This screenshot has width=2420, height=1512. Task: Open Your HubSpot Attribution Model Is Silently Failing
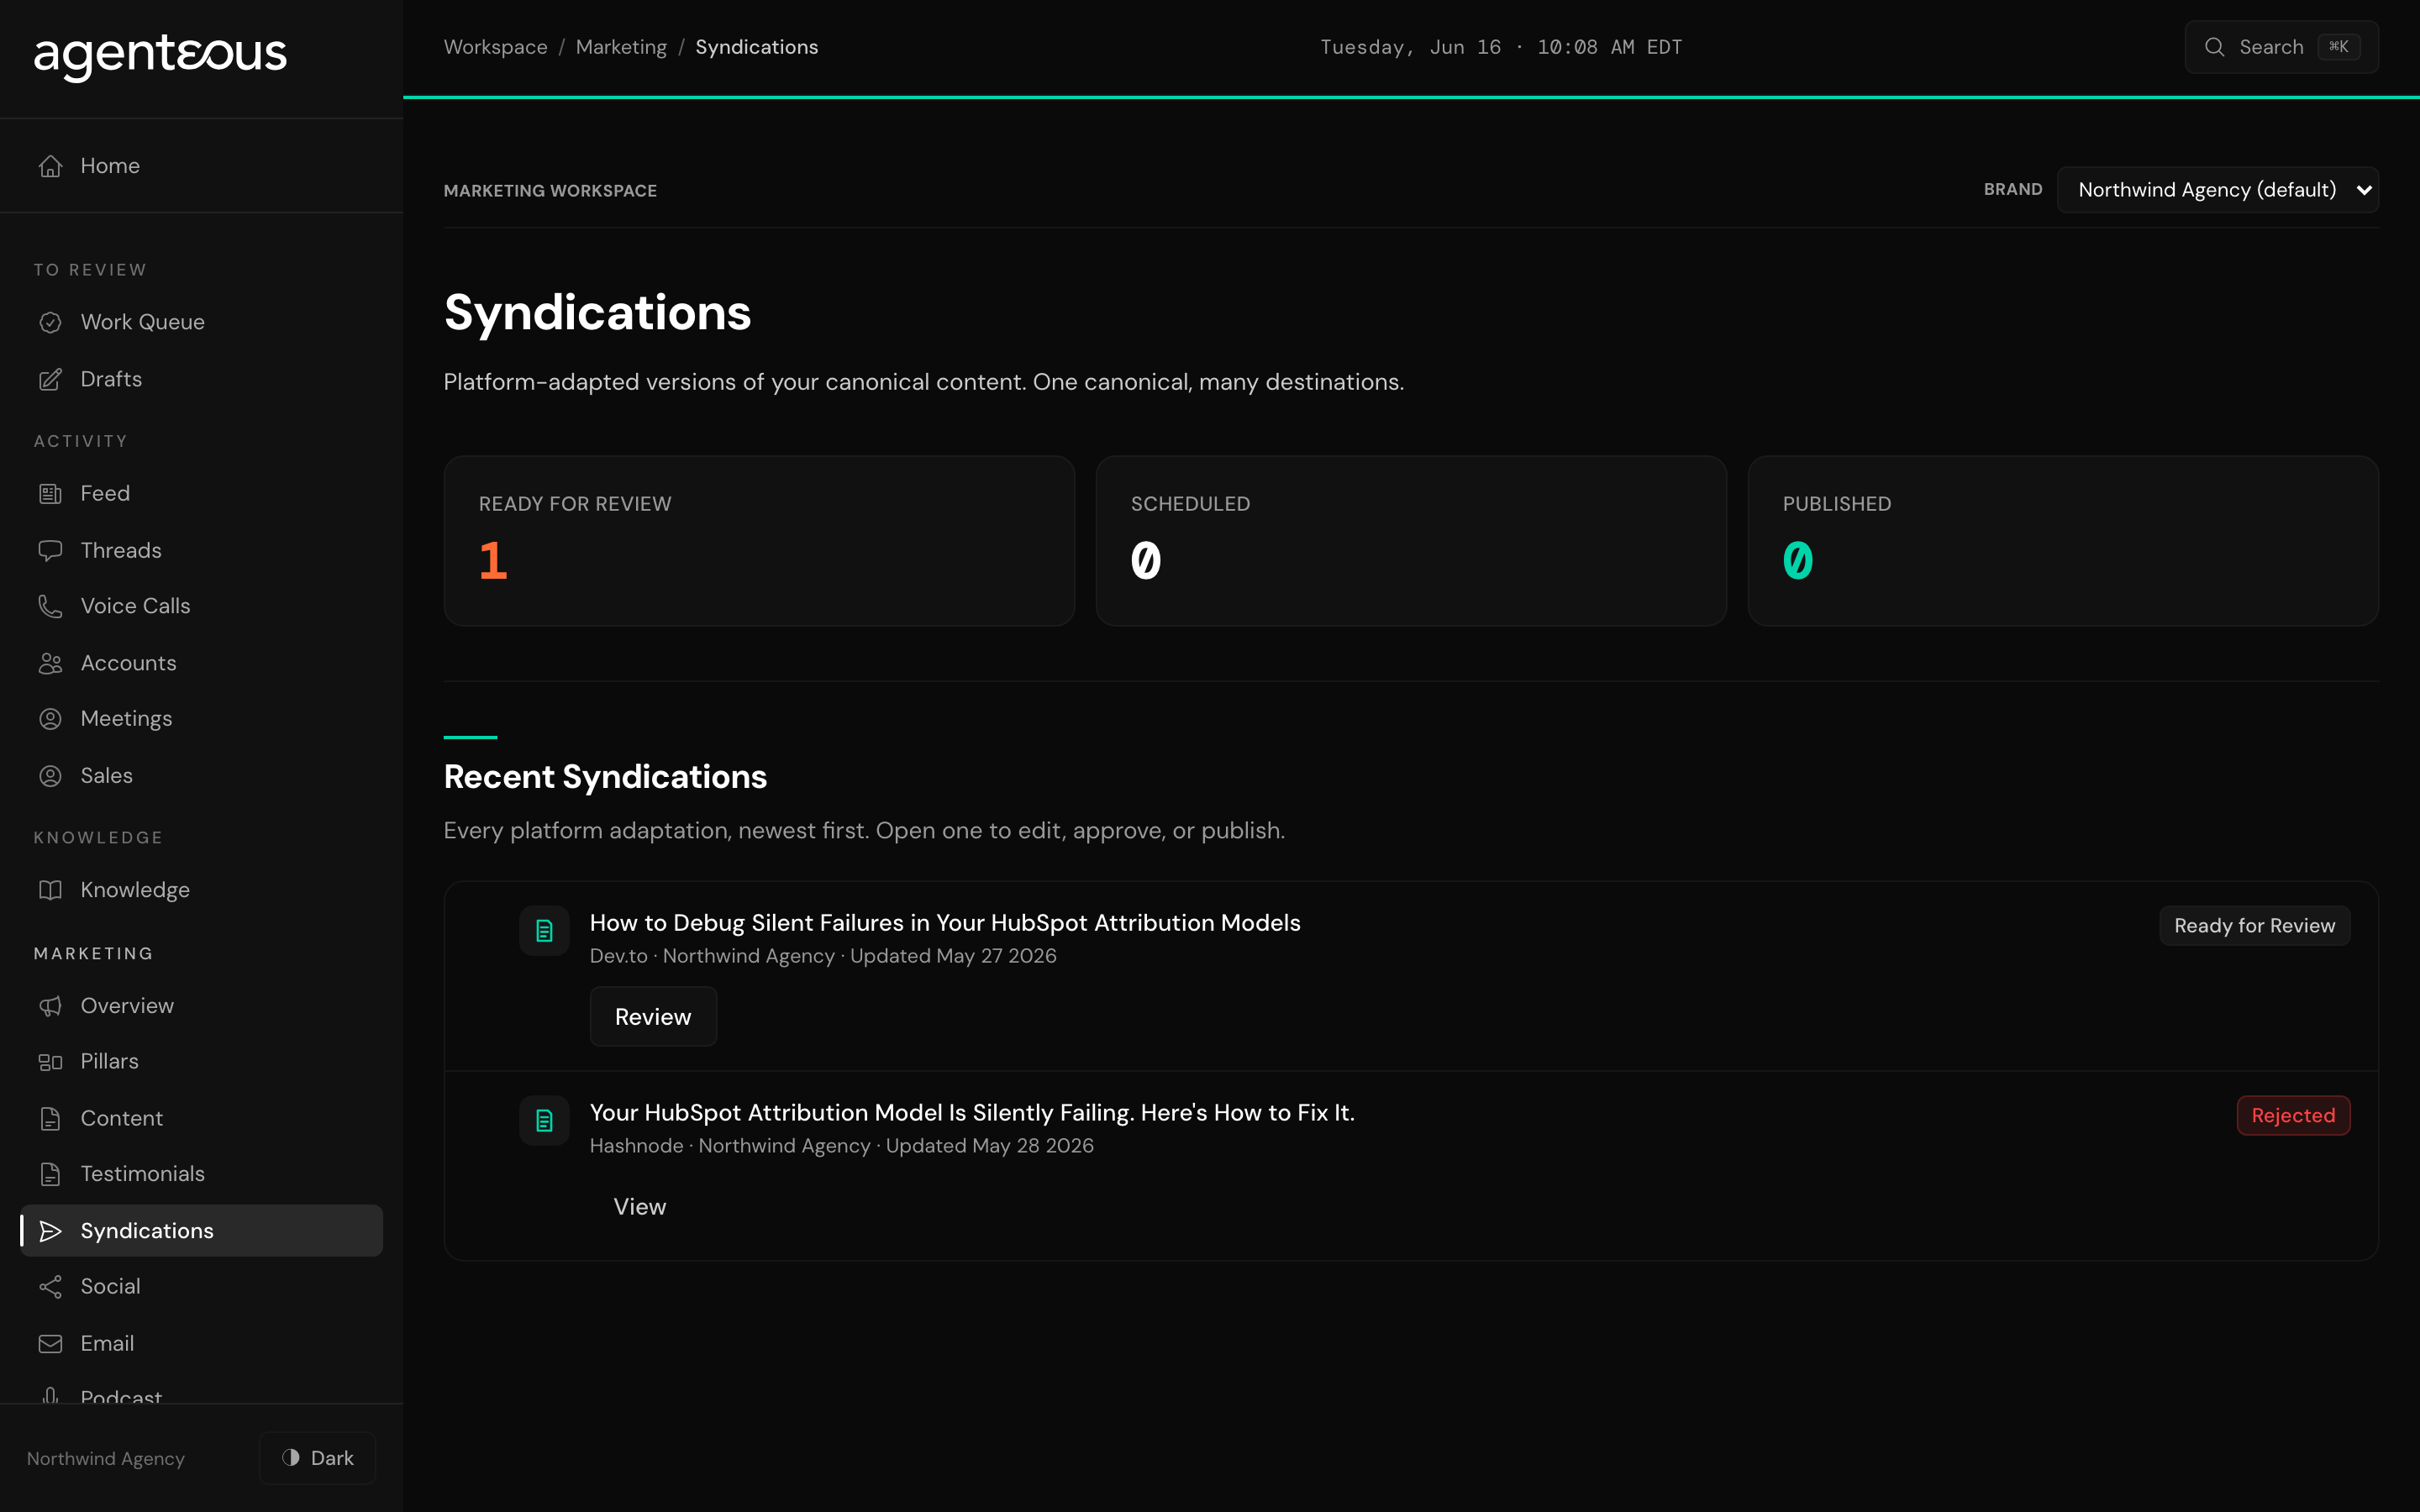point(972,1113)
